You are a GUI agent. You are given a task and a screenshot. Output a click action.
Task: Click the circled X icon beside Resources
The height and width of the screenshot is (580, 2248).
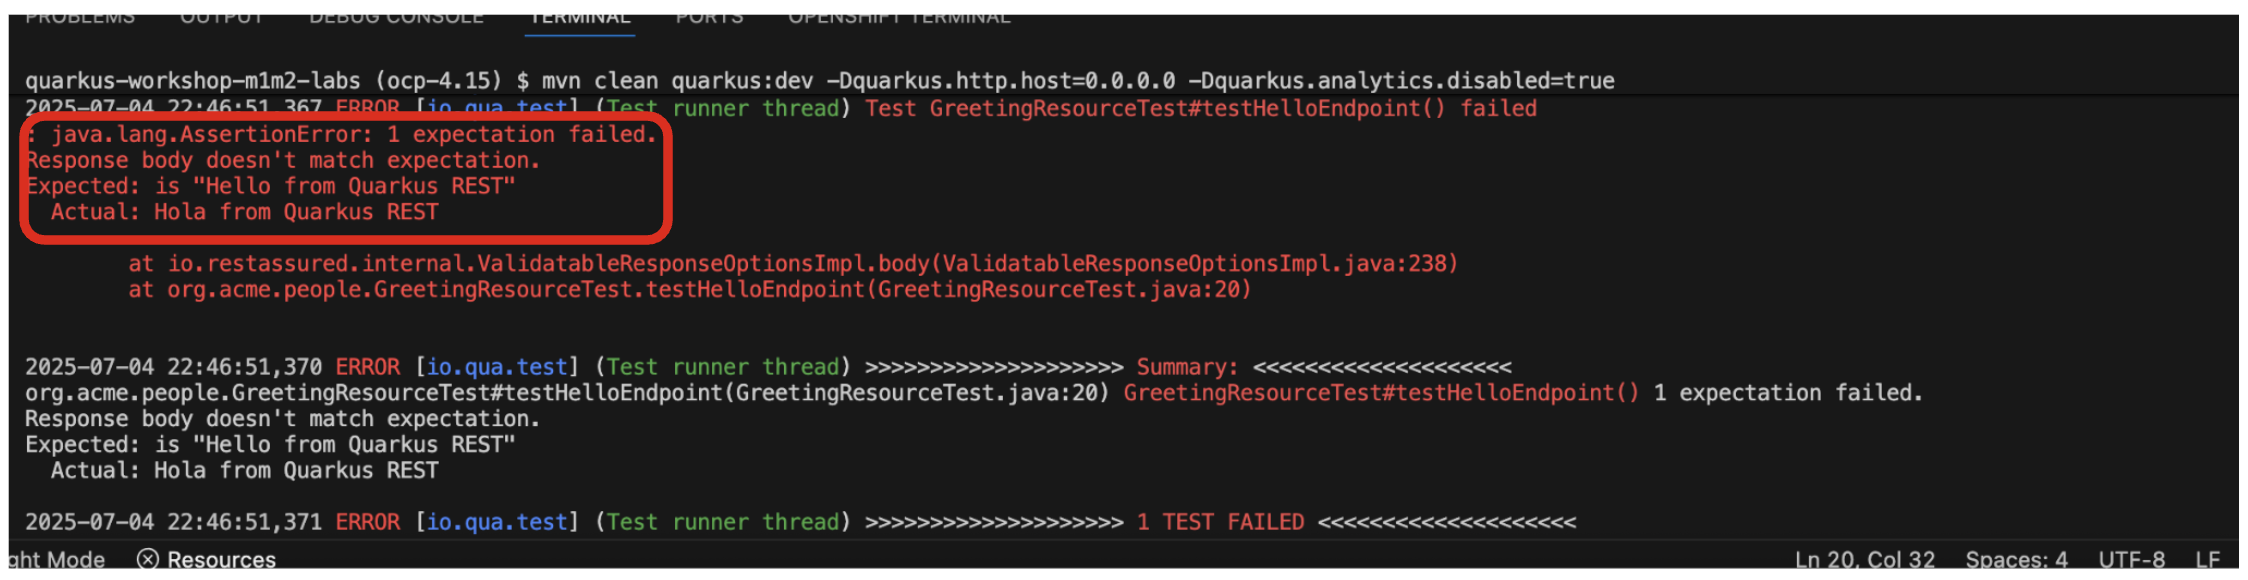click(x=148, y=559)
